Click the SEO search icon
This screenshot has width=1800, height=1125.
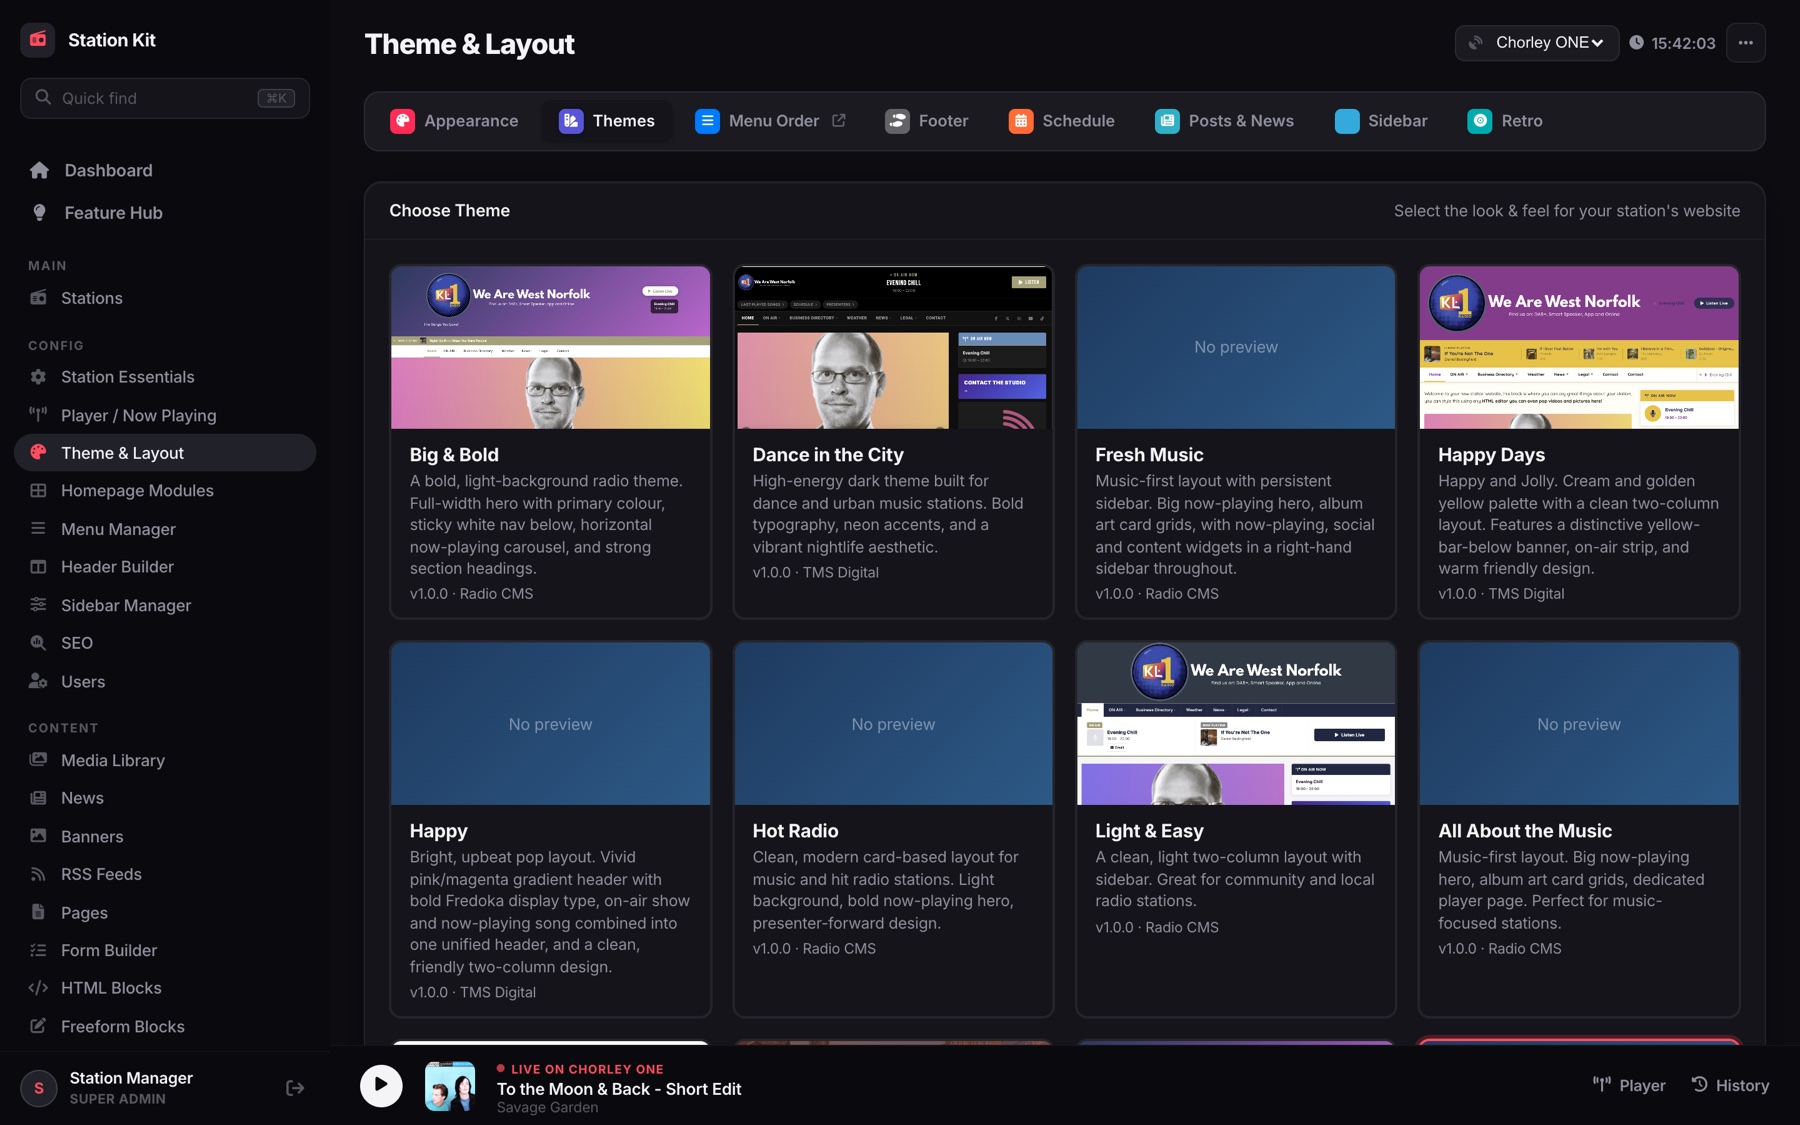pyautogui.click(x=38, y=643)
